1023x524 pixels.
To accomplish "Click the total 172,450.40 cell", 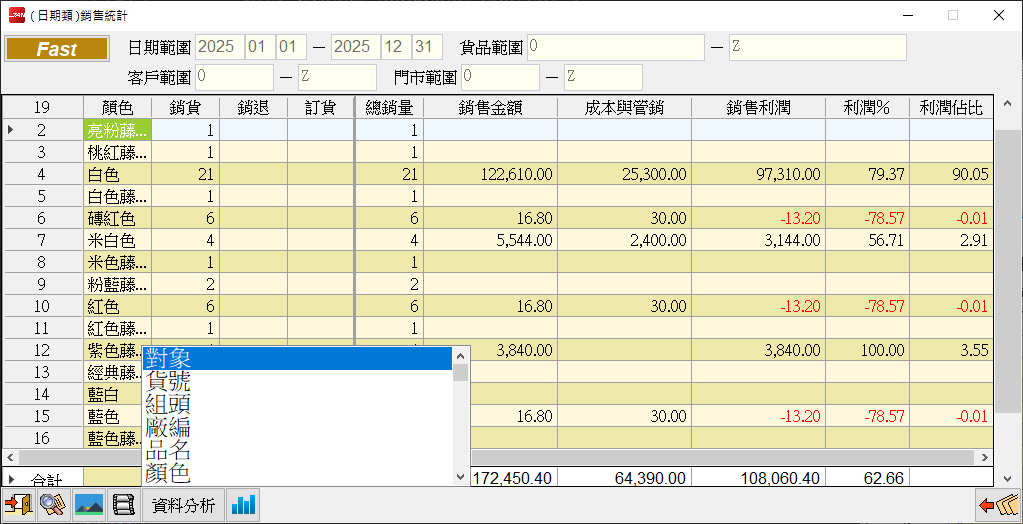I will [513, 478].
